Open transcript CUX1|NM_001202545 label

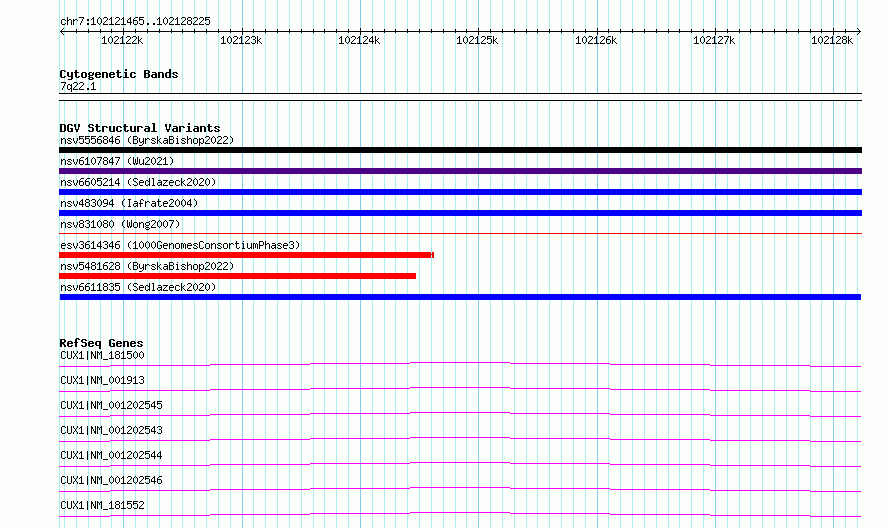(x=111, y=405)
